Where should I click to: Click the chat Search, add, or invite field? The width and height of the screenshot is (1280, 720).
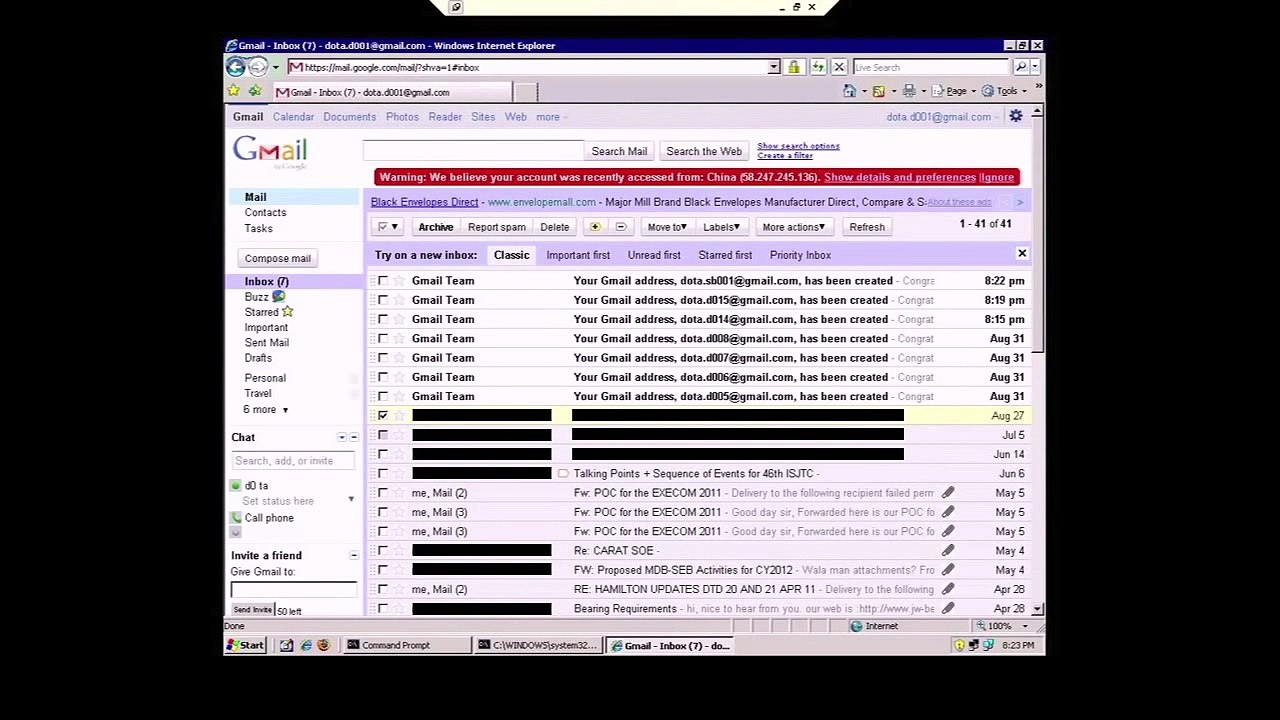tap(293, 461)
